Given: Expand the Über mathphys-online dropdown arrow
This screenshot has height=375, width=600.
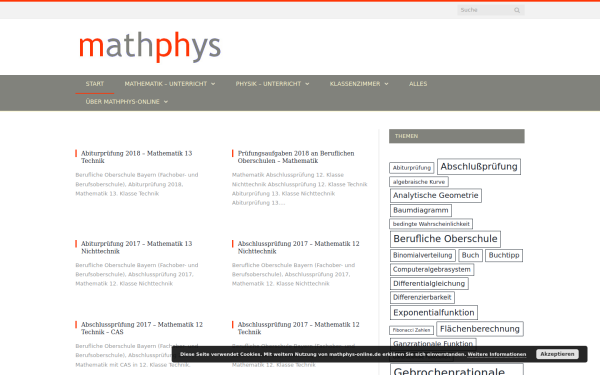Looking at the screenshot, I should click(x=166, y=102).
